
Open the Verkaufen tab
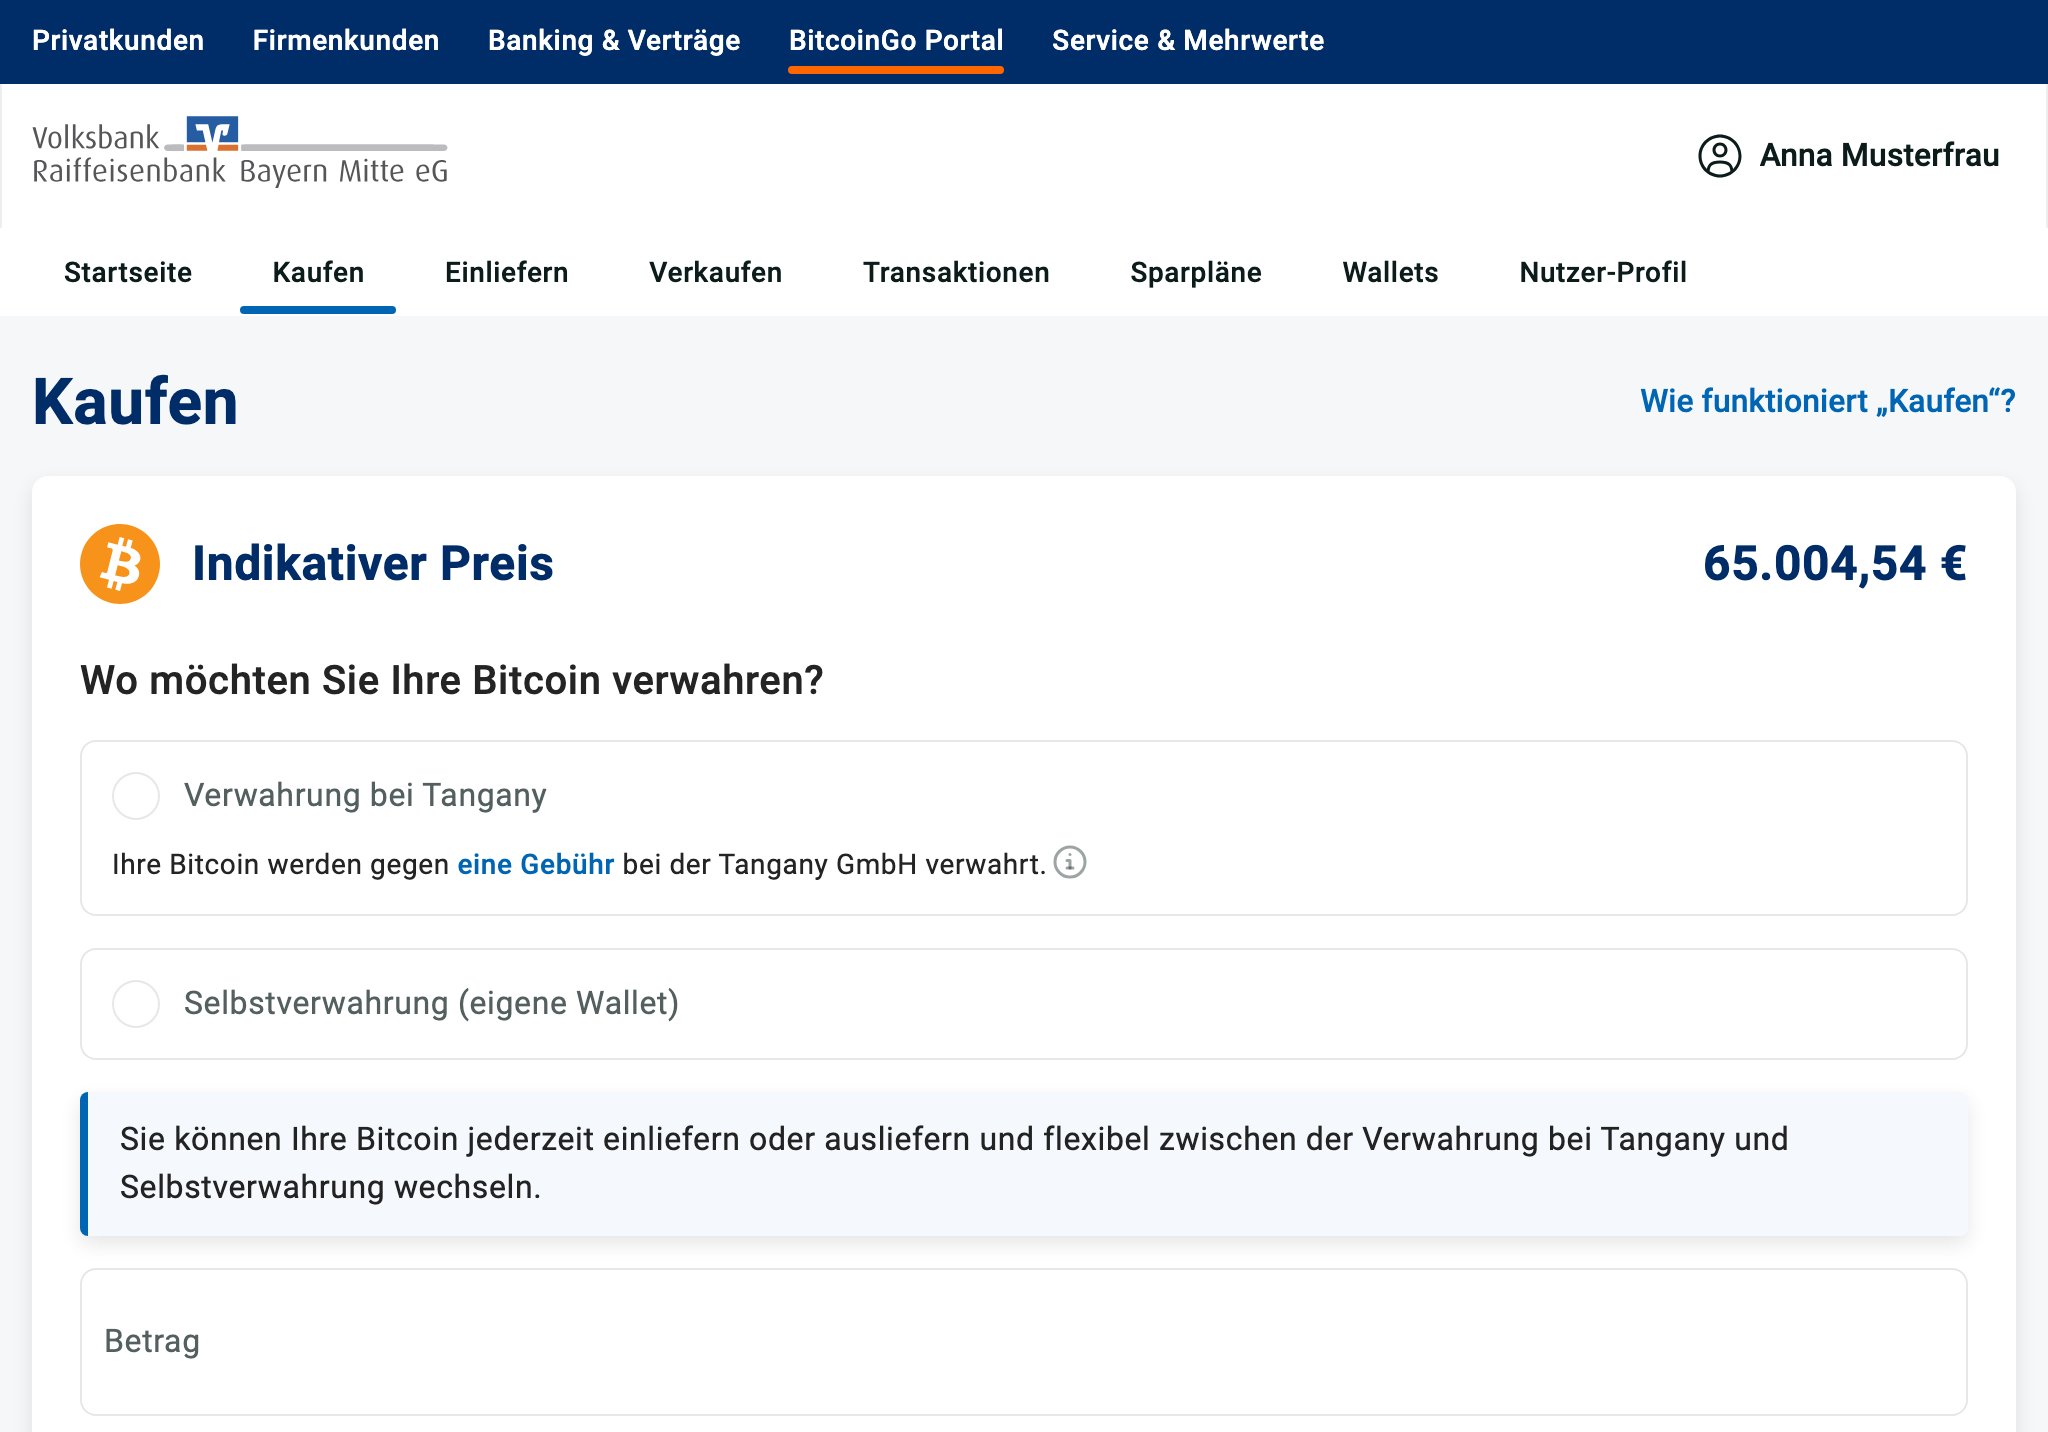click(715, 272)
